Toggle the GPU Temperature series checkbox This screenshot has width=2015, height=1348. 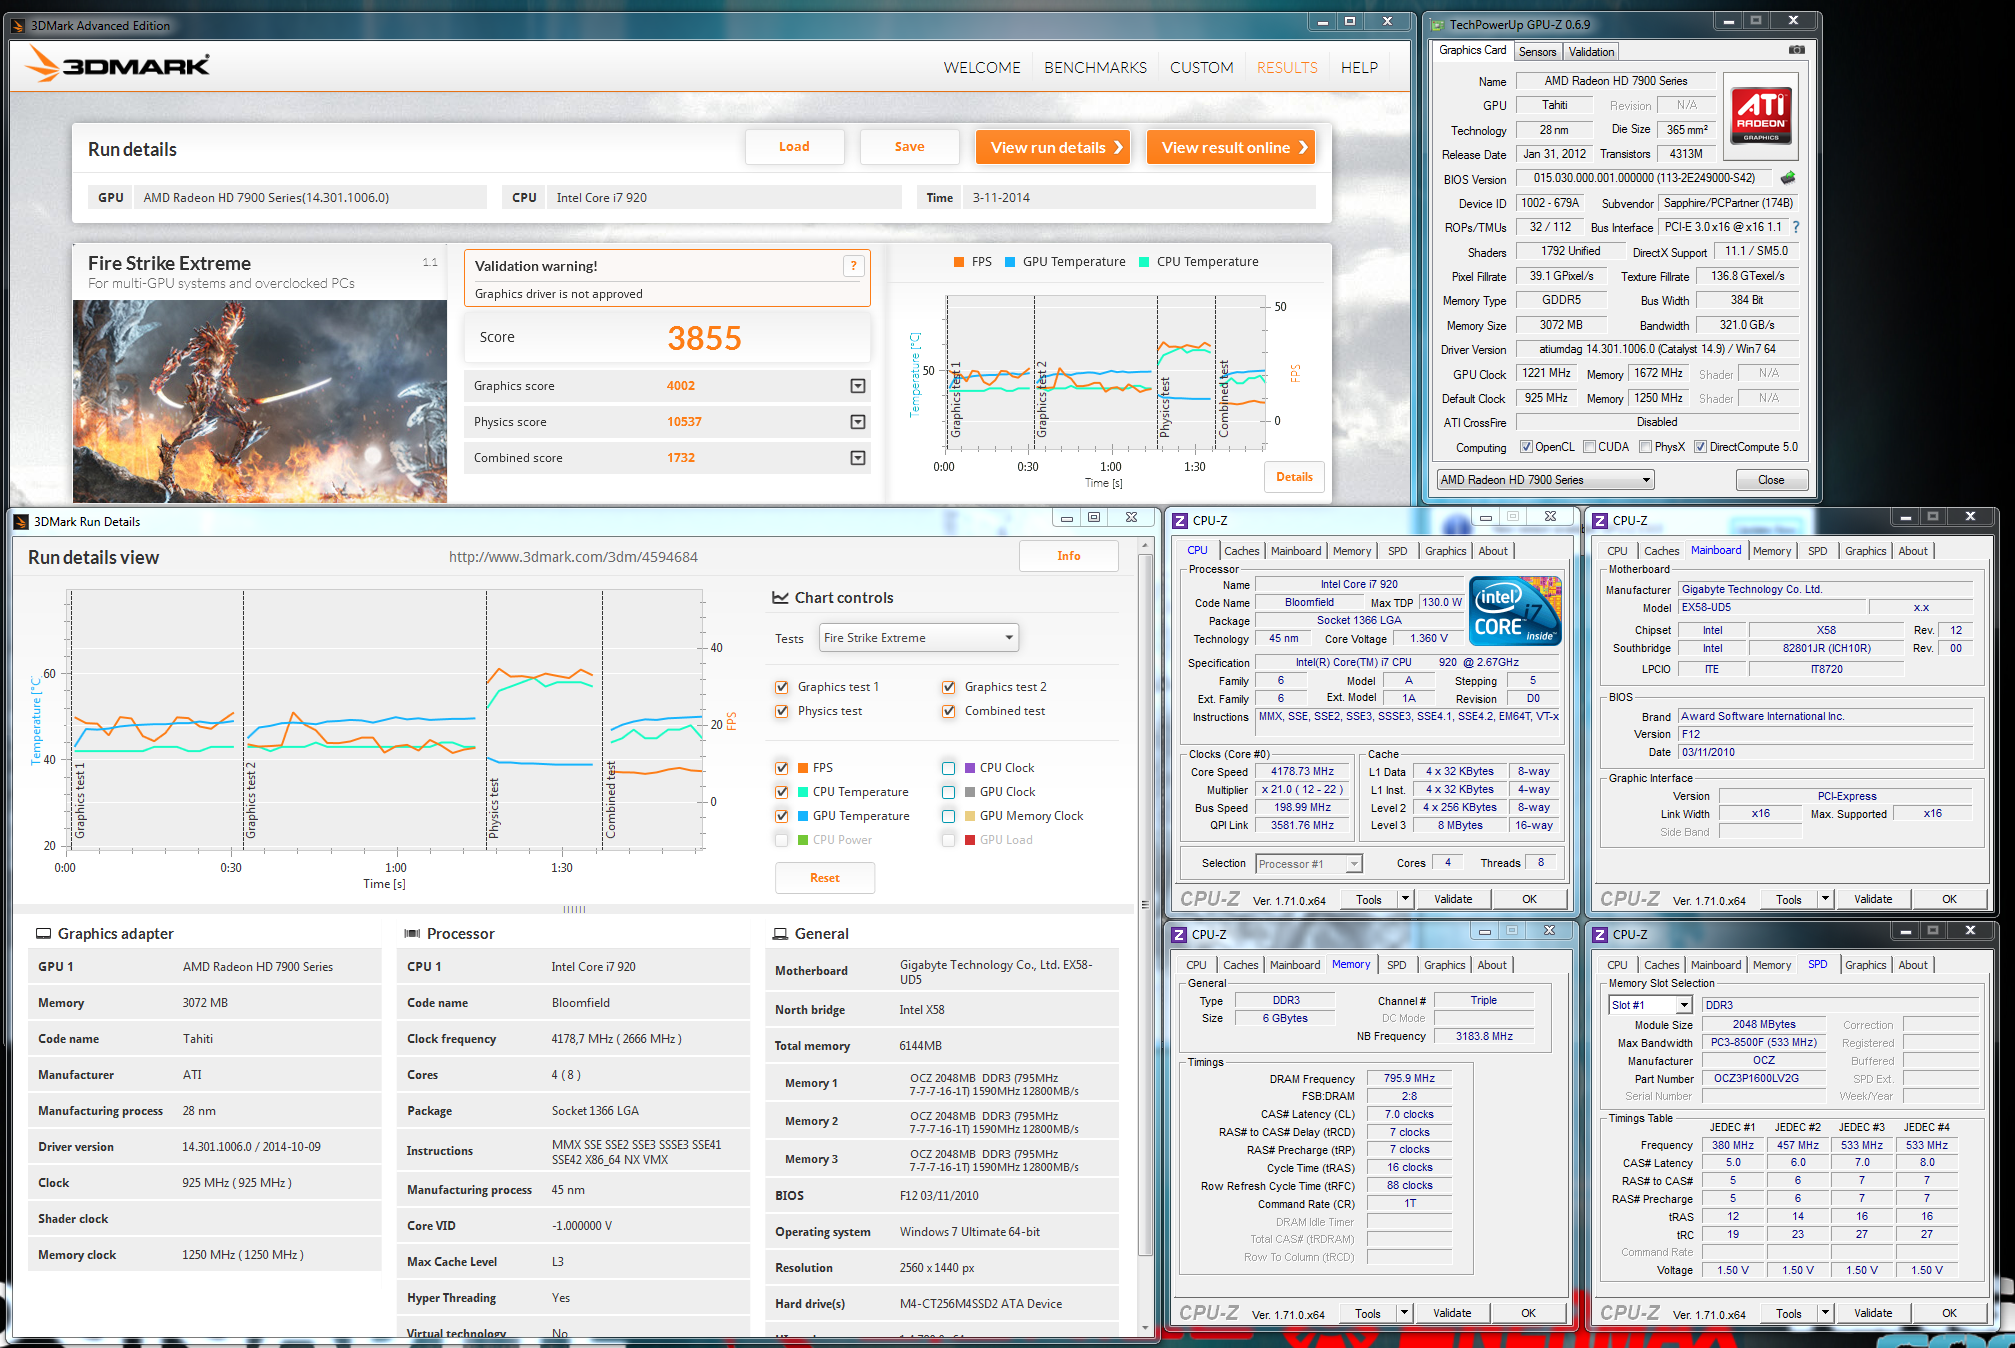(x=782, y=816)
